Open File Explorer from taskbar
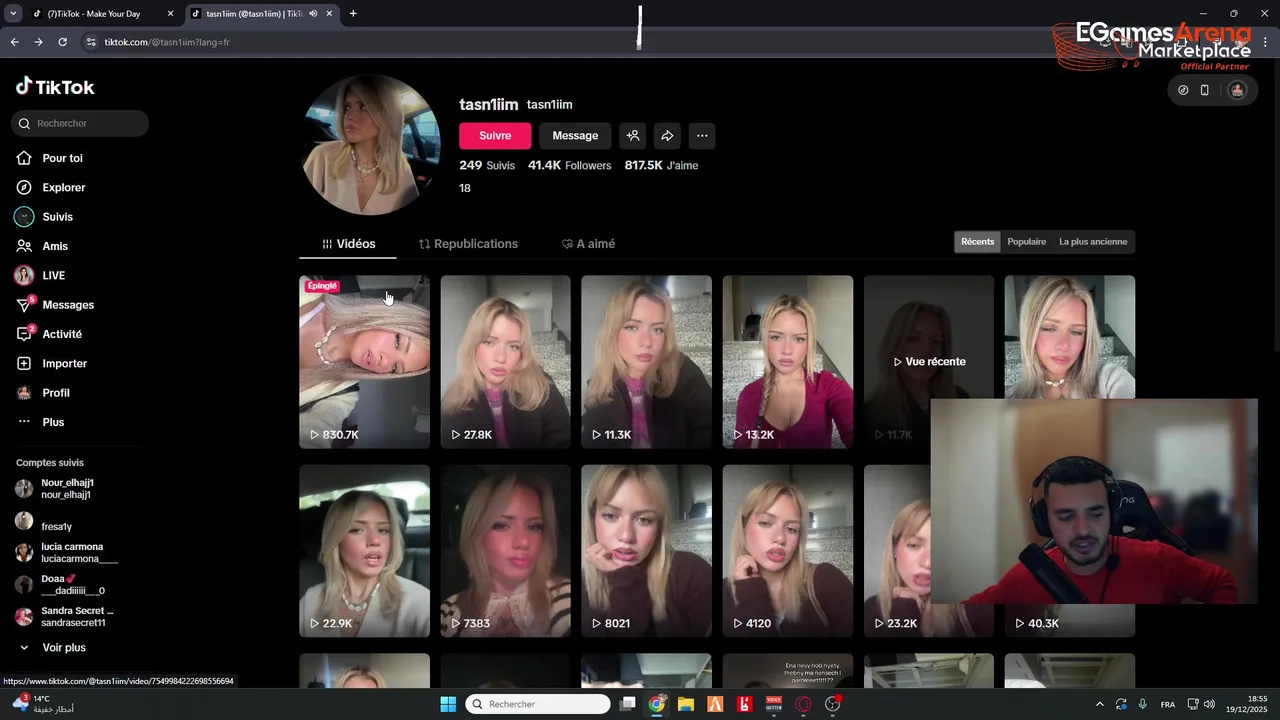The image size is (1280, 720). (x=686, y=704)
